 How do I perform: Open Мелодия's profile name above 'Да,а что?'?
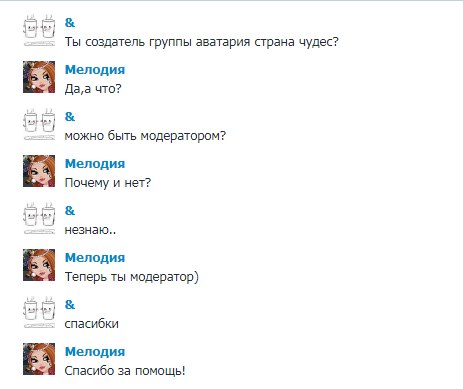click(95, 70)
